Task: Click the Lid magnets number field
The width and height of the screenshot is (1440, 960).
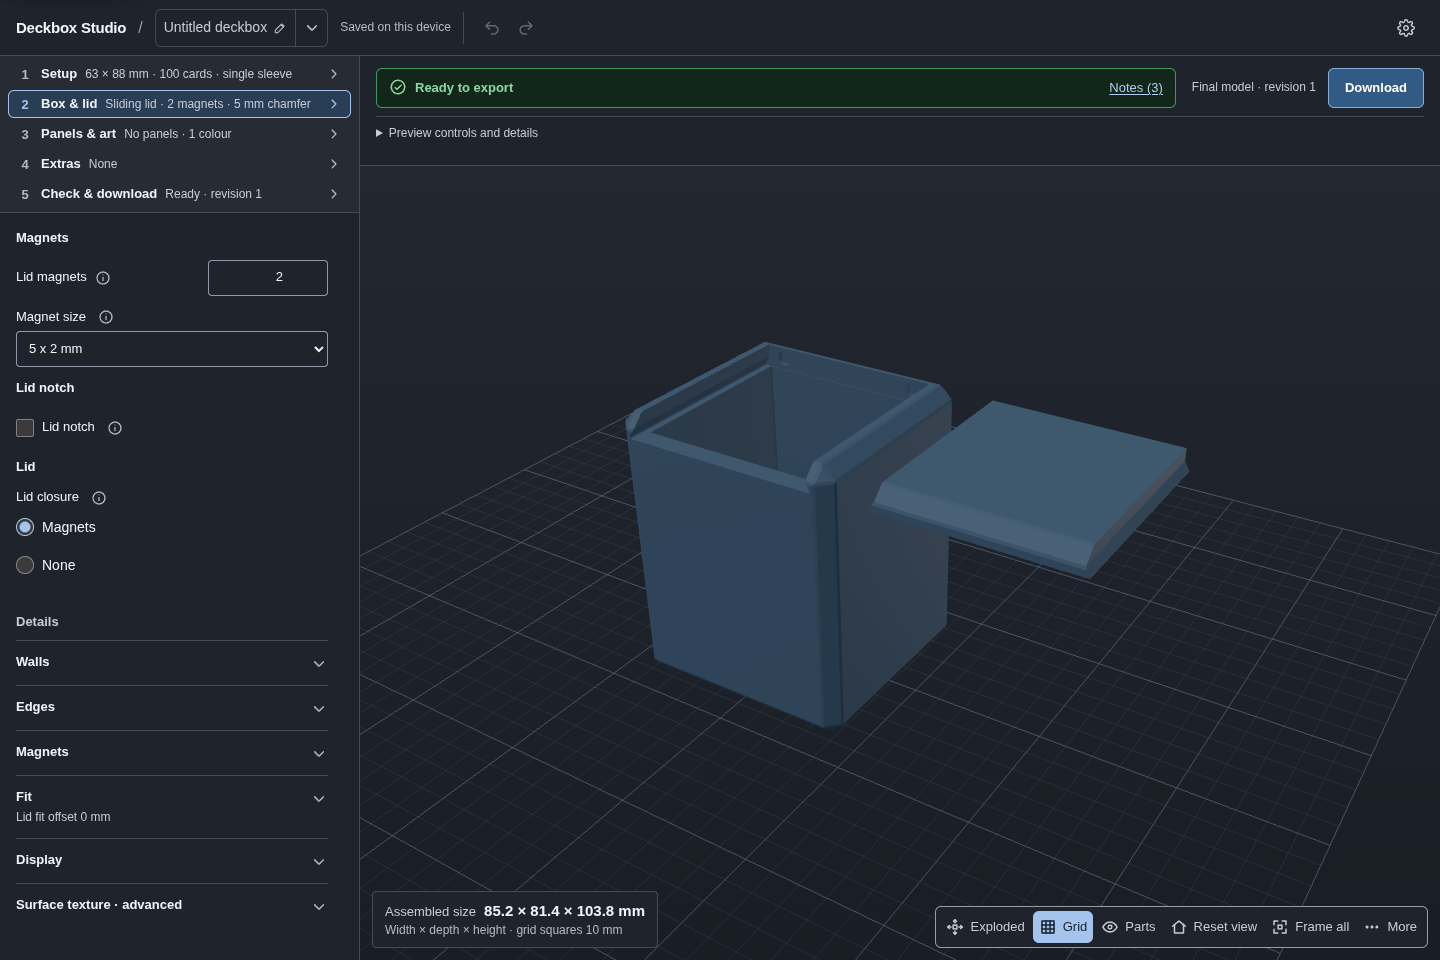Action: click(268, 278)
